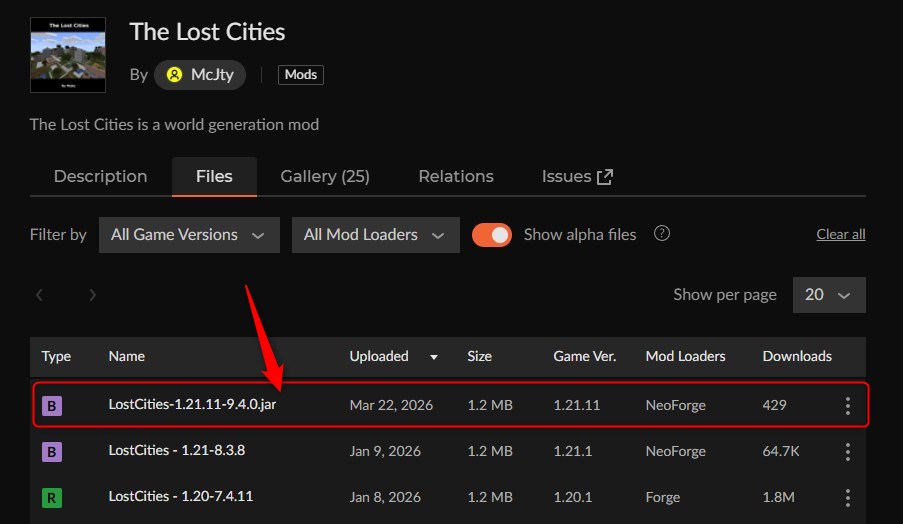Viewport: 903px width, 524px height.
Task: Sort by the Type column header
Action: click(56, 356)
